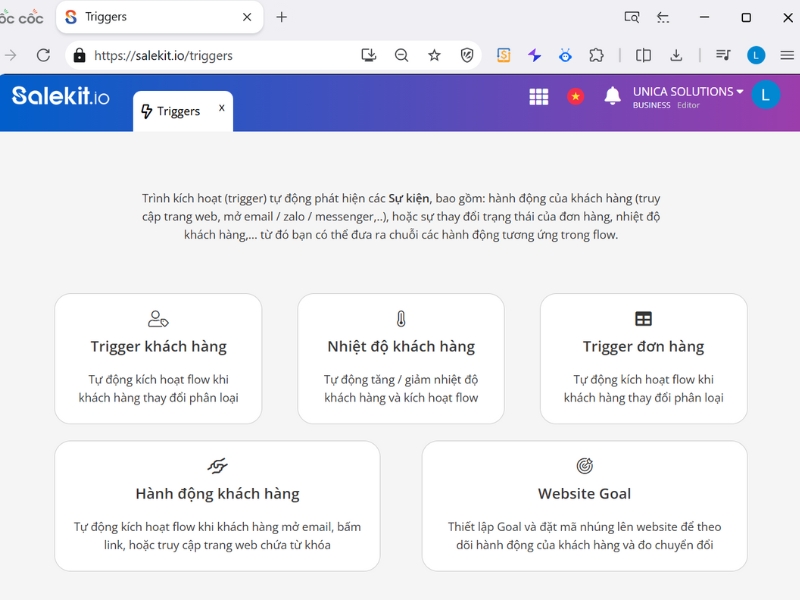Click the bookmark star in the address bar

[x=435, y=55]
